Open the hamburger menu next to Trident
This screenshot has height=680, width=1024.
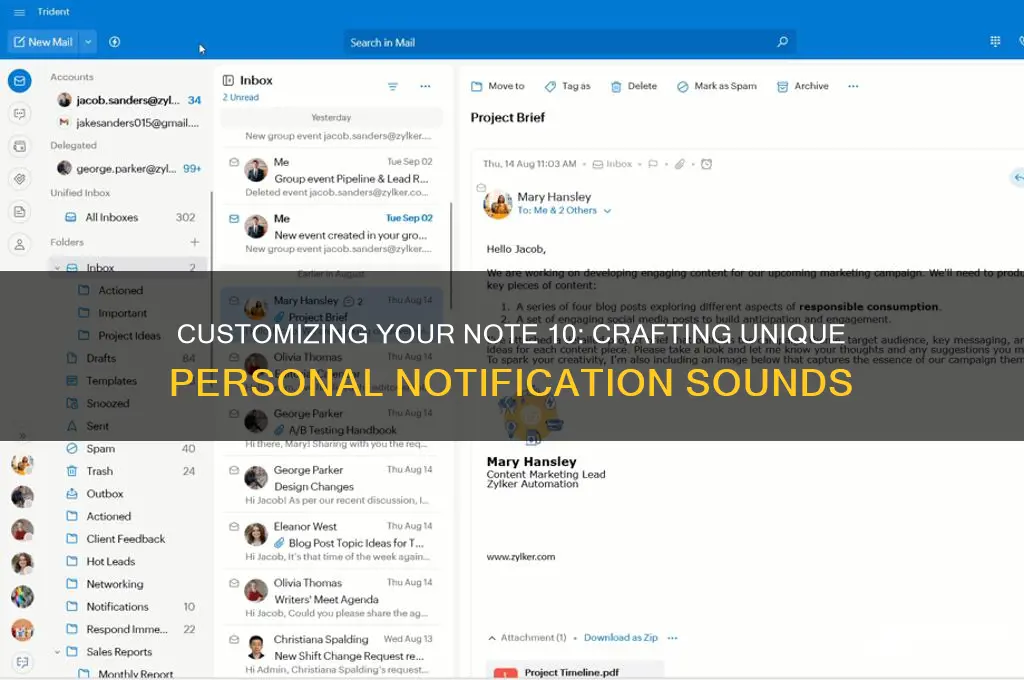tap(20, 12)
